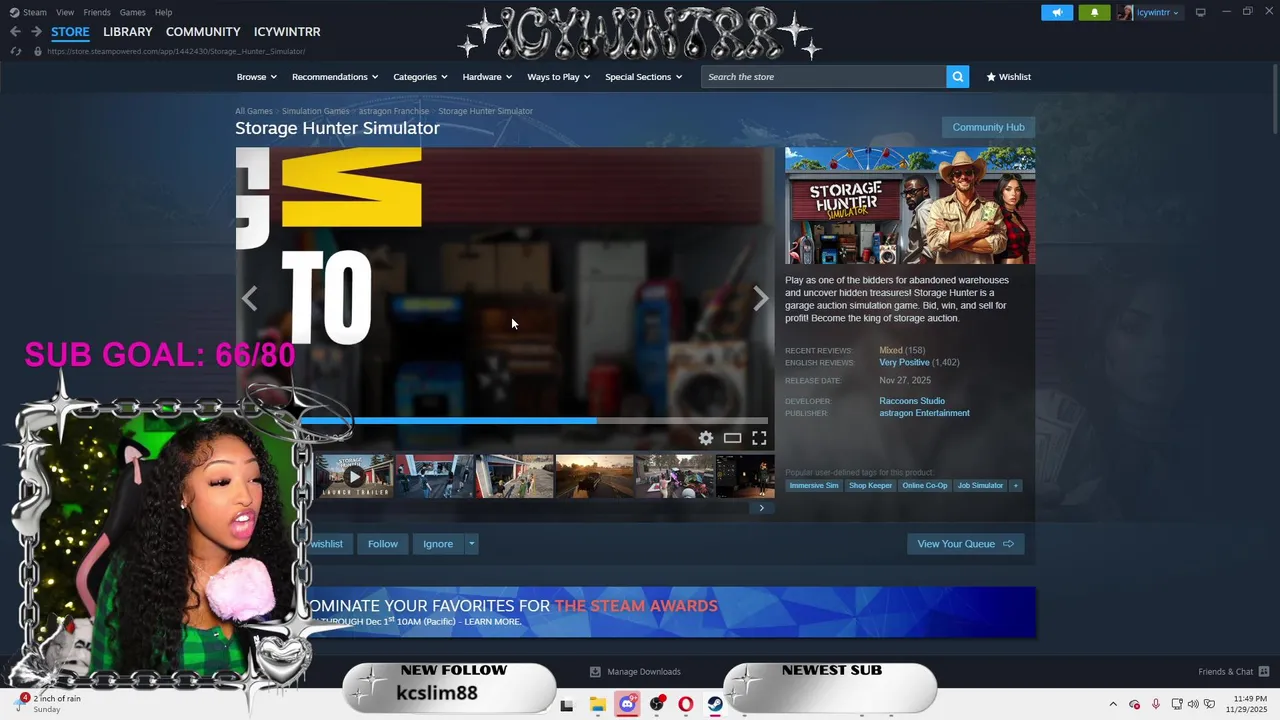
Task: Click the Shop Keeper tag
Action: [870, 486]
